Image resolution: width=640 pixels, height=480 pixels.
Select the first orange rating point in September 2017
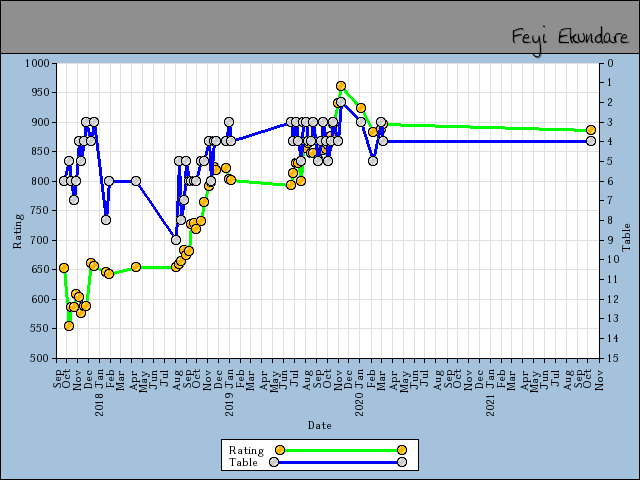coord(64,268)
